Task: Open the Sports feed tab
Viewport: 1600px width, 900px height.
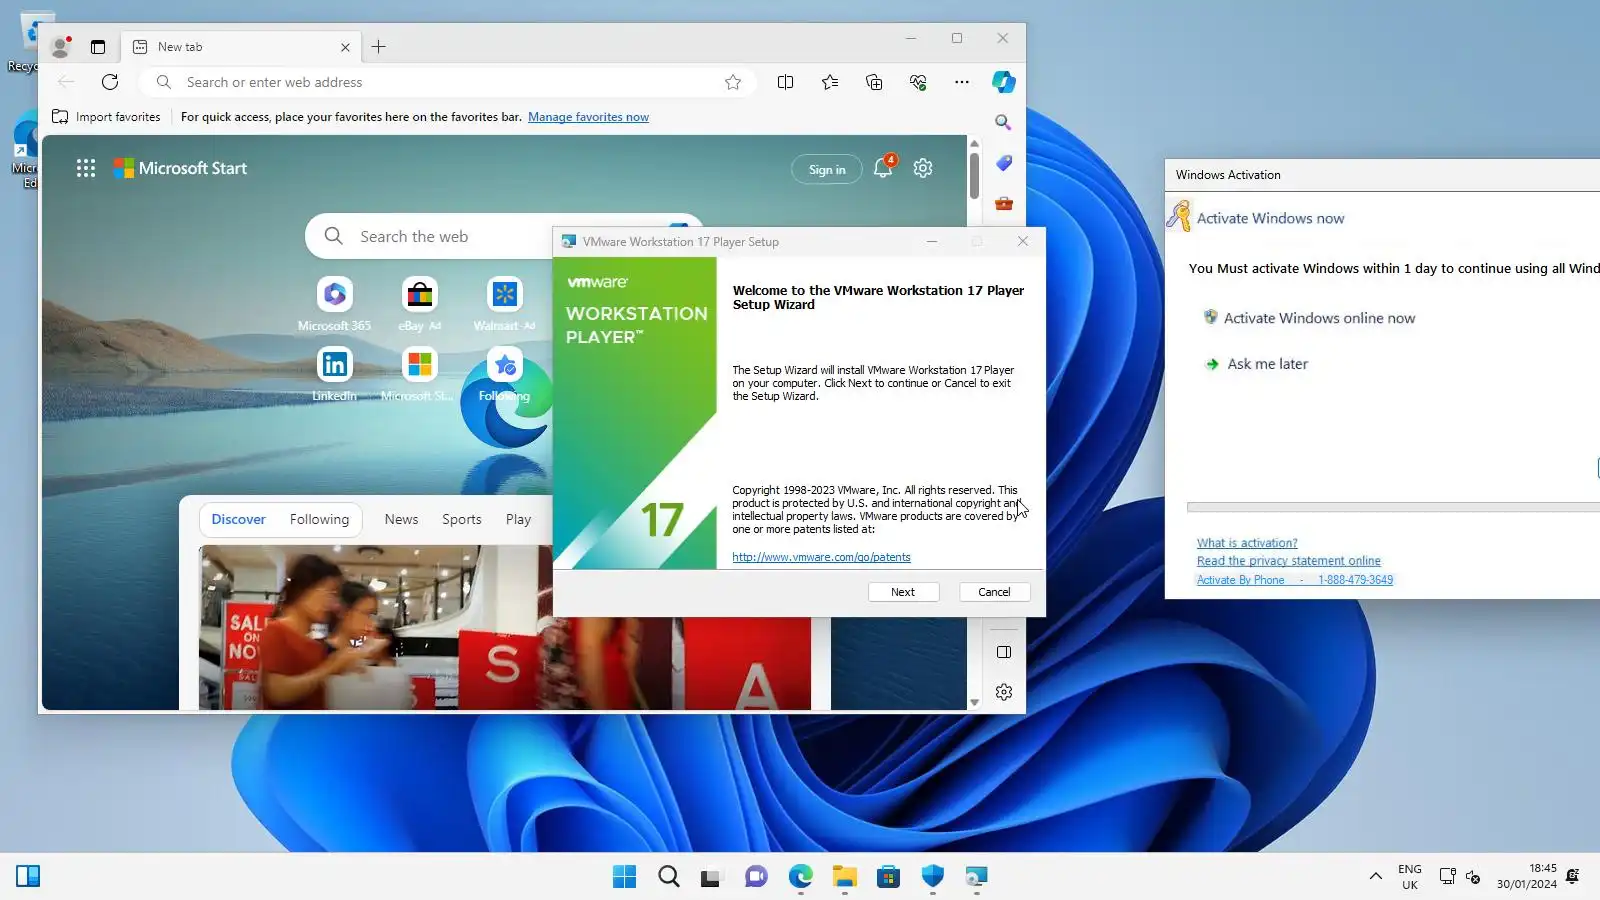Action: coord(462,520)
